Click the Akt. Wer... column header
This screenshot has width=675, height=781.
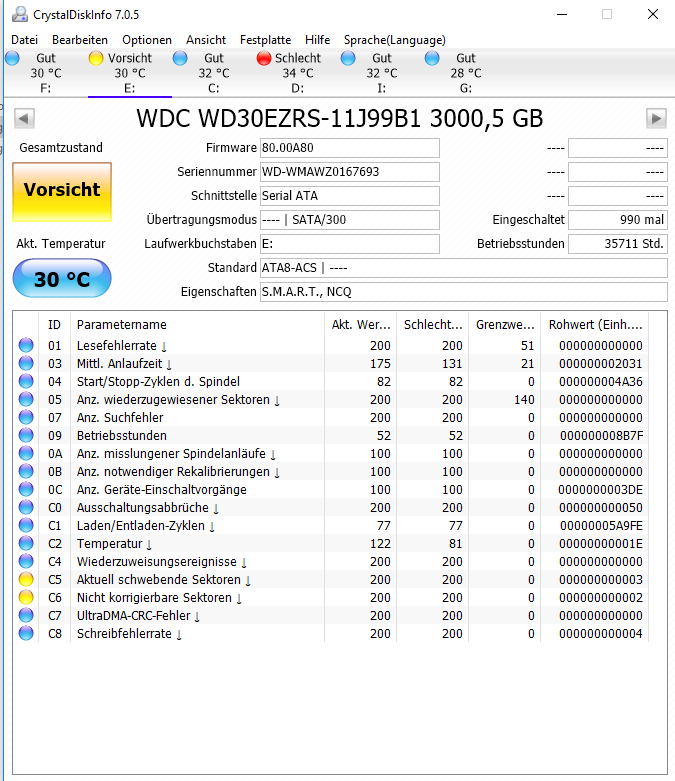click(x=361, y=325)
